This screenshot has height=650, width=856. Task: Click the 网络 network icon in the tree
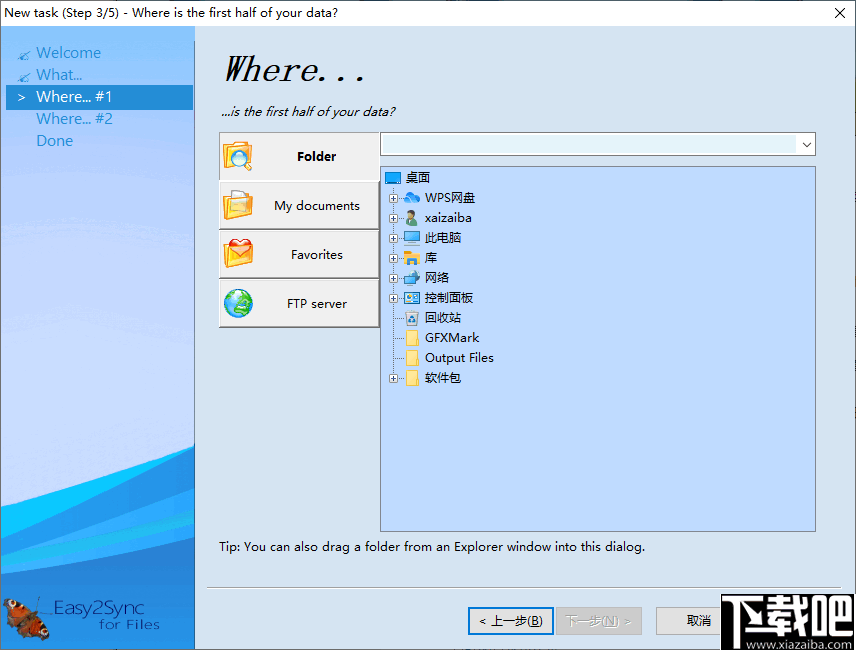point(412,277)
